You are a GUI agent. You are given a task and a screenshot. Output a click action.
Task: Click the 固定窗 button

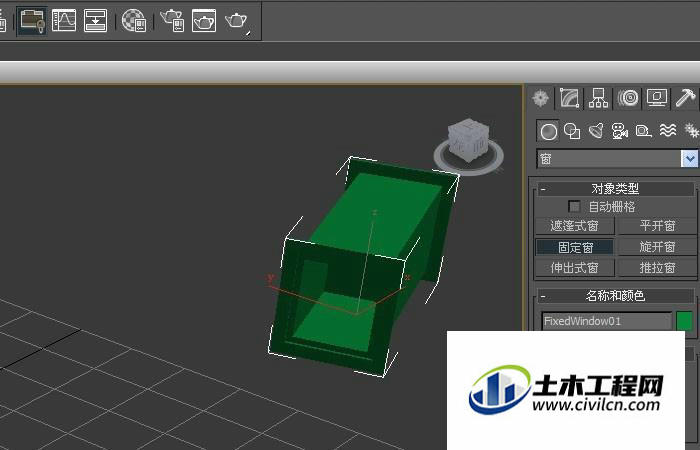(x=574, y=247)
